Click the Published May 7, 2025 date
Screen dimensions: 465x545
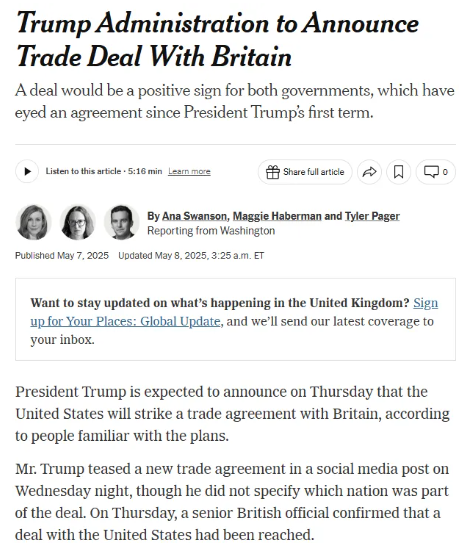62,256
